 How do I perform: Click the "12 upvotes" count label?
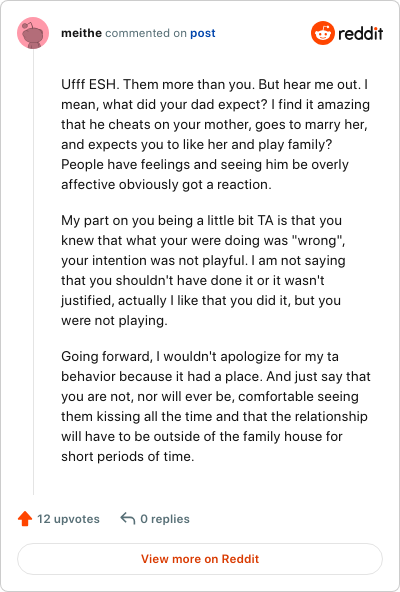(68, 519)
